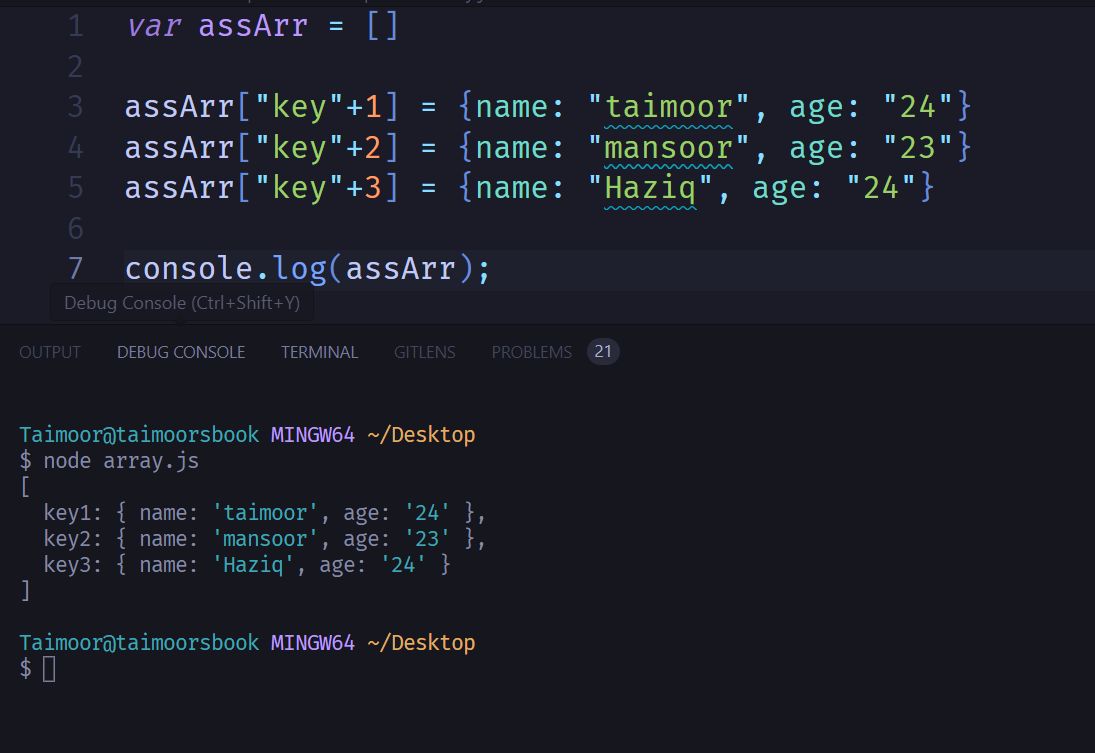Click line number 5 in the gutter
Screen dimensions: 1095x753
76,188
